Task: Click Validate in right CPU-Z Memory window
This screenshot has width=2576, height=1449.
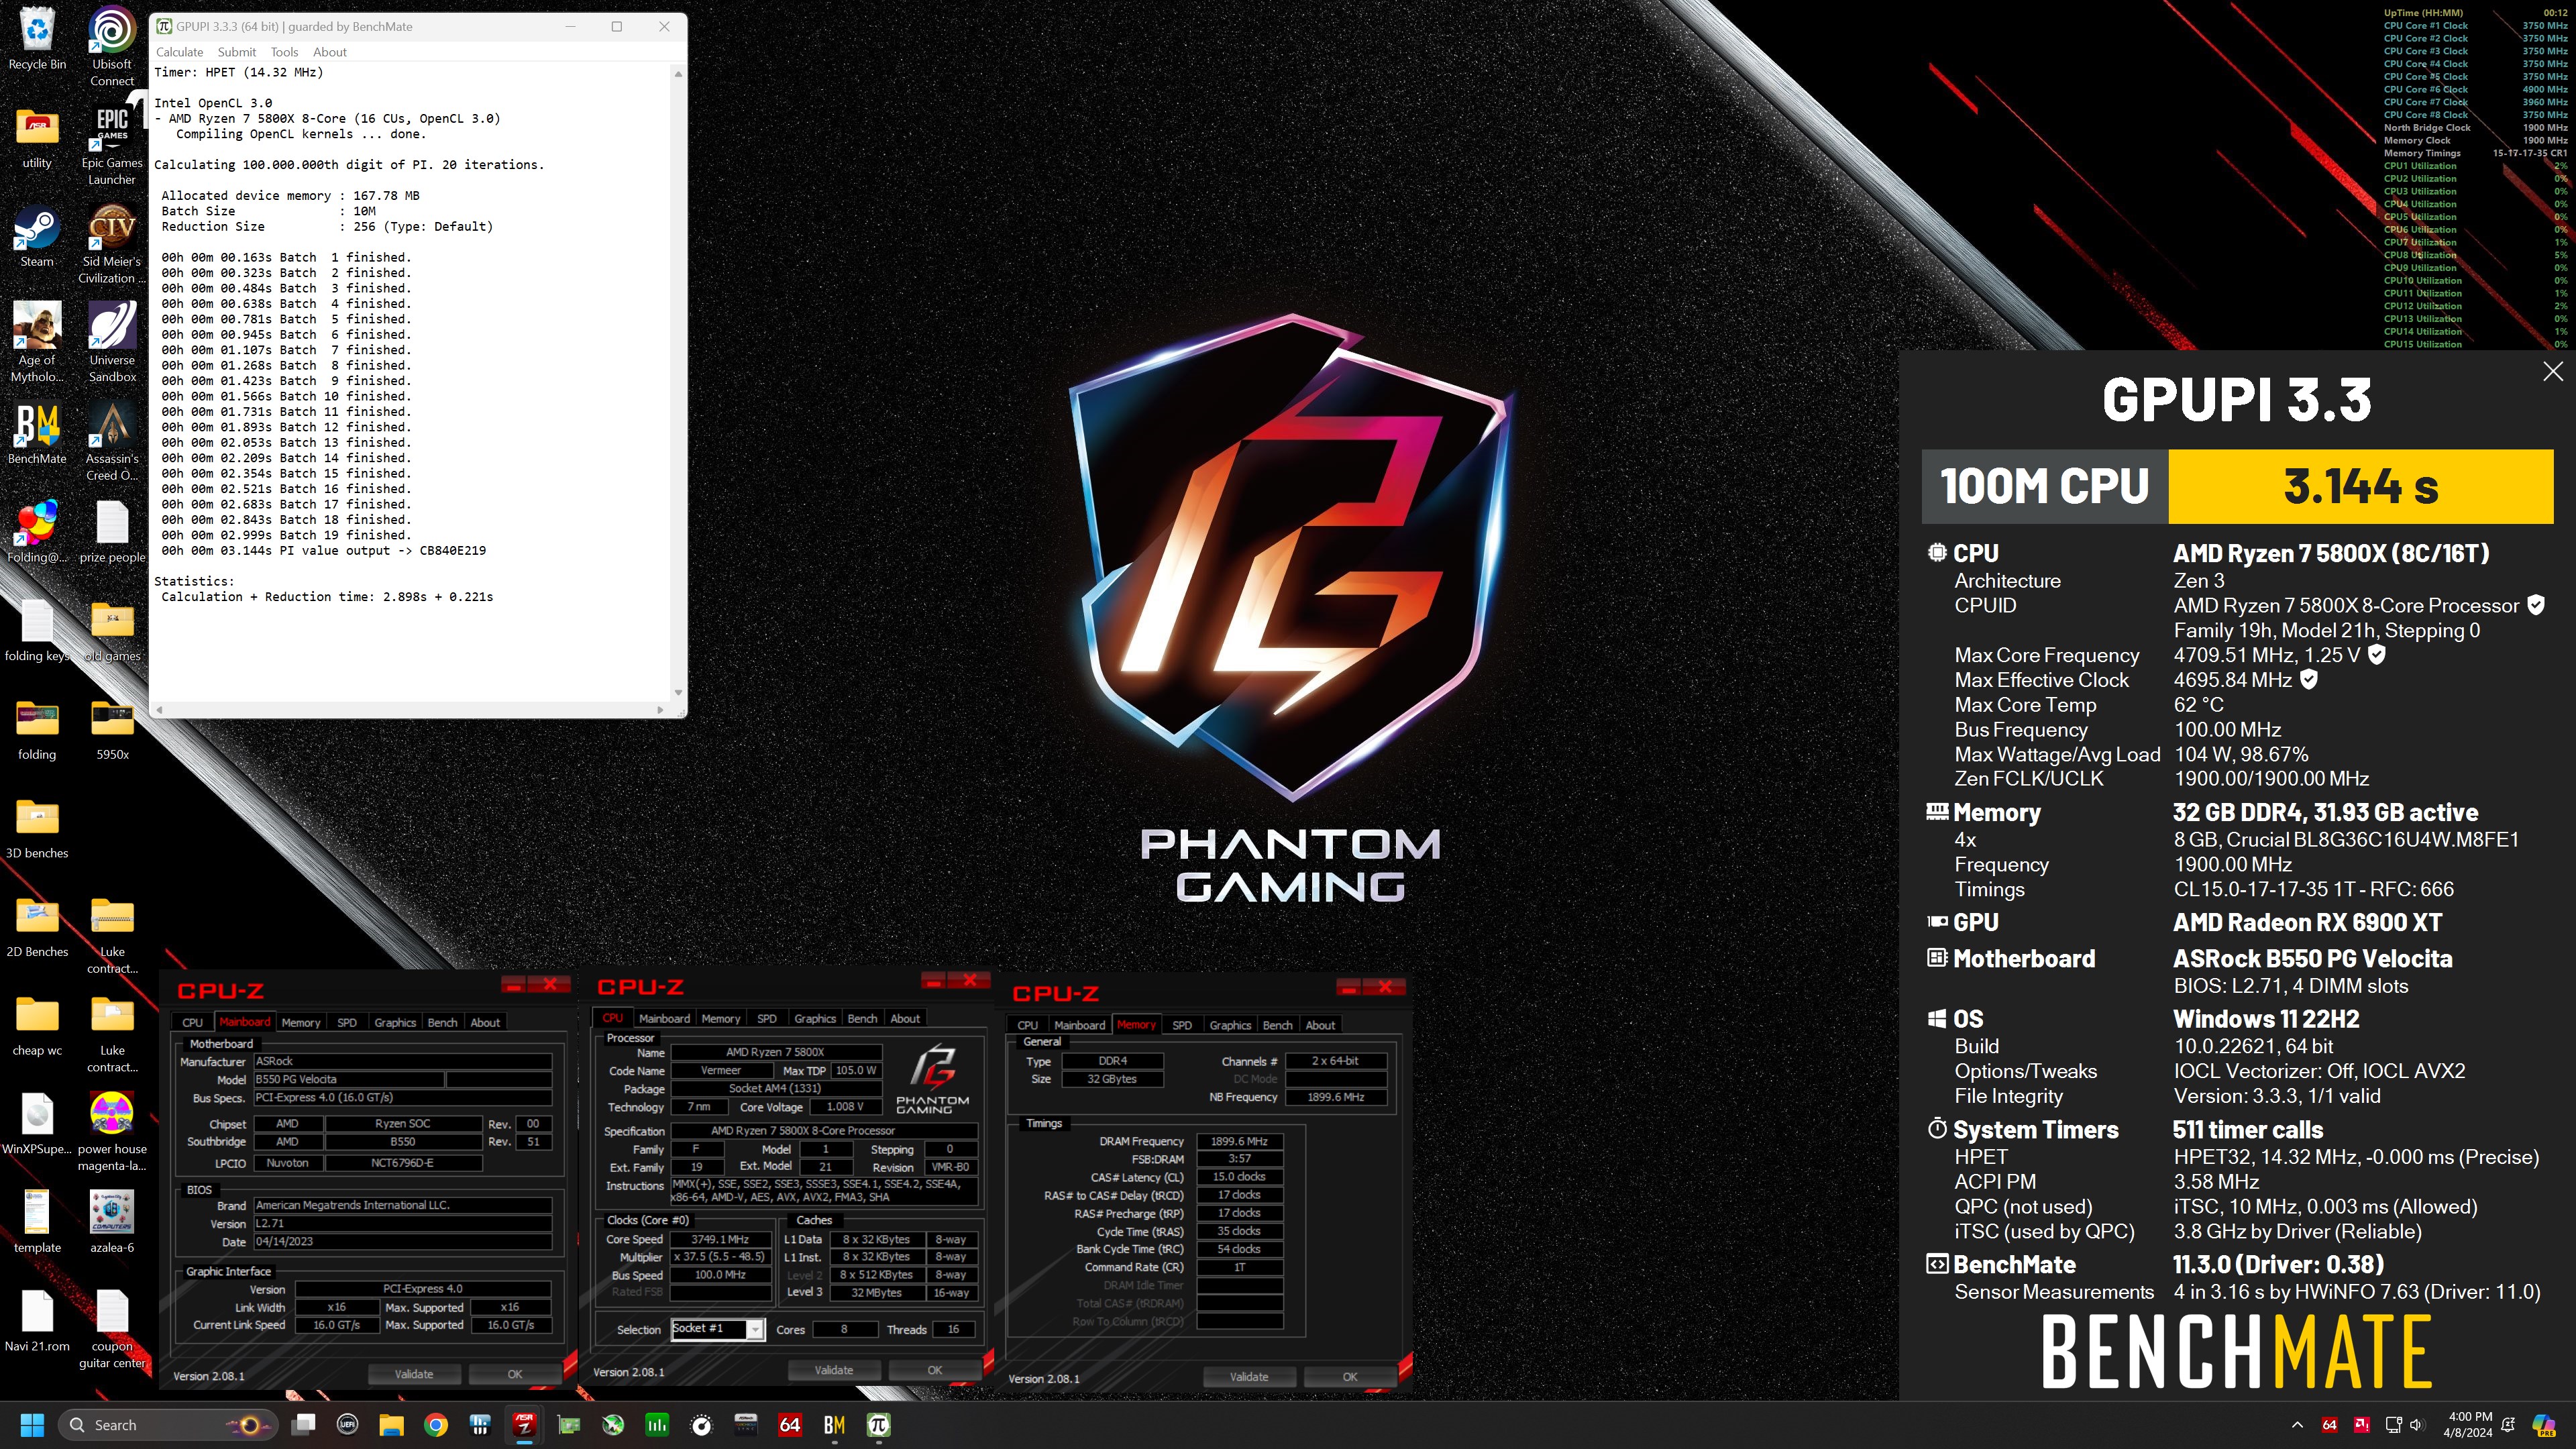Action: (1249, 1377)
